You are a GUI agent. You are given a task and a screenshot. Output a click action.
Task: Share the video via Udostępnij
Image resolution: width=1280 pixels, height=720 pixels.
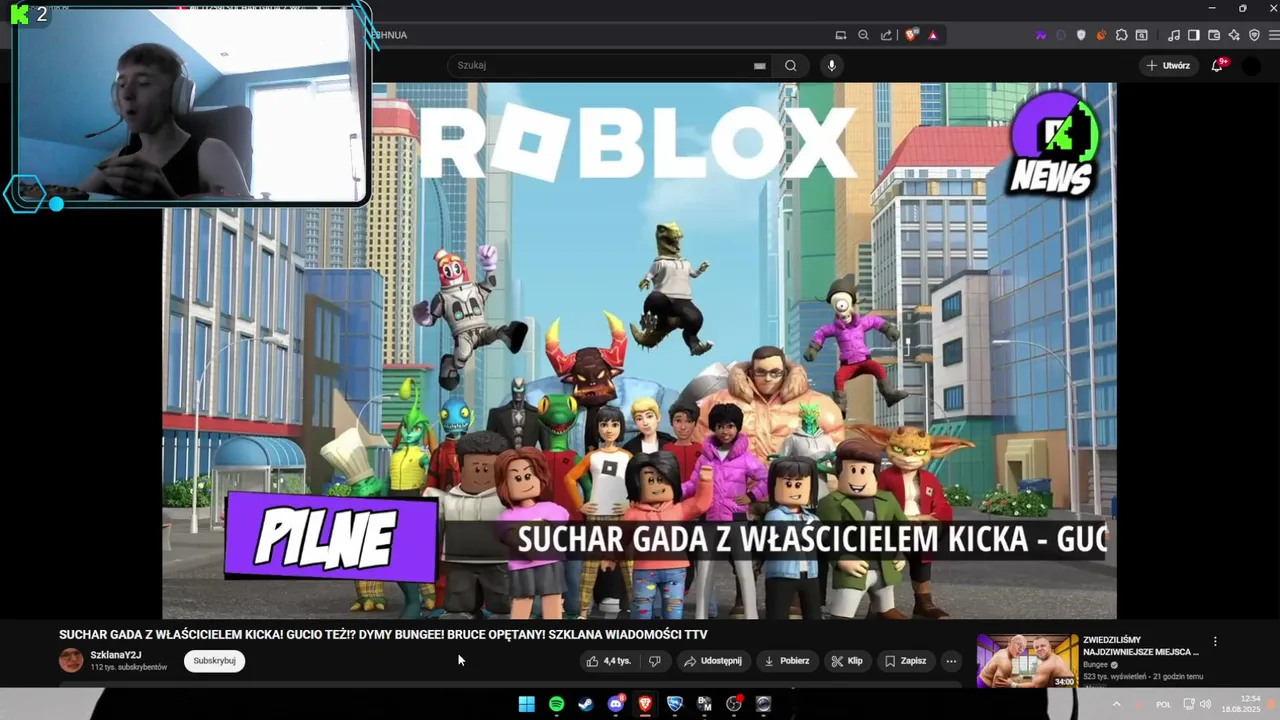pos(713,661)
